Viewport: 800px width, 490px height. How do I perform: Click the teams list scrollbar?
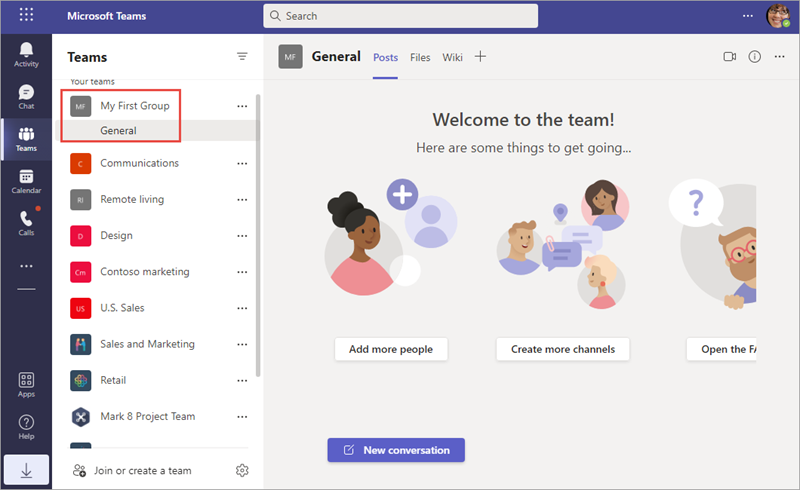pos(258,235)
